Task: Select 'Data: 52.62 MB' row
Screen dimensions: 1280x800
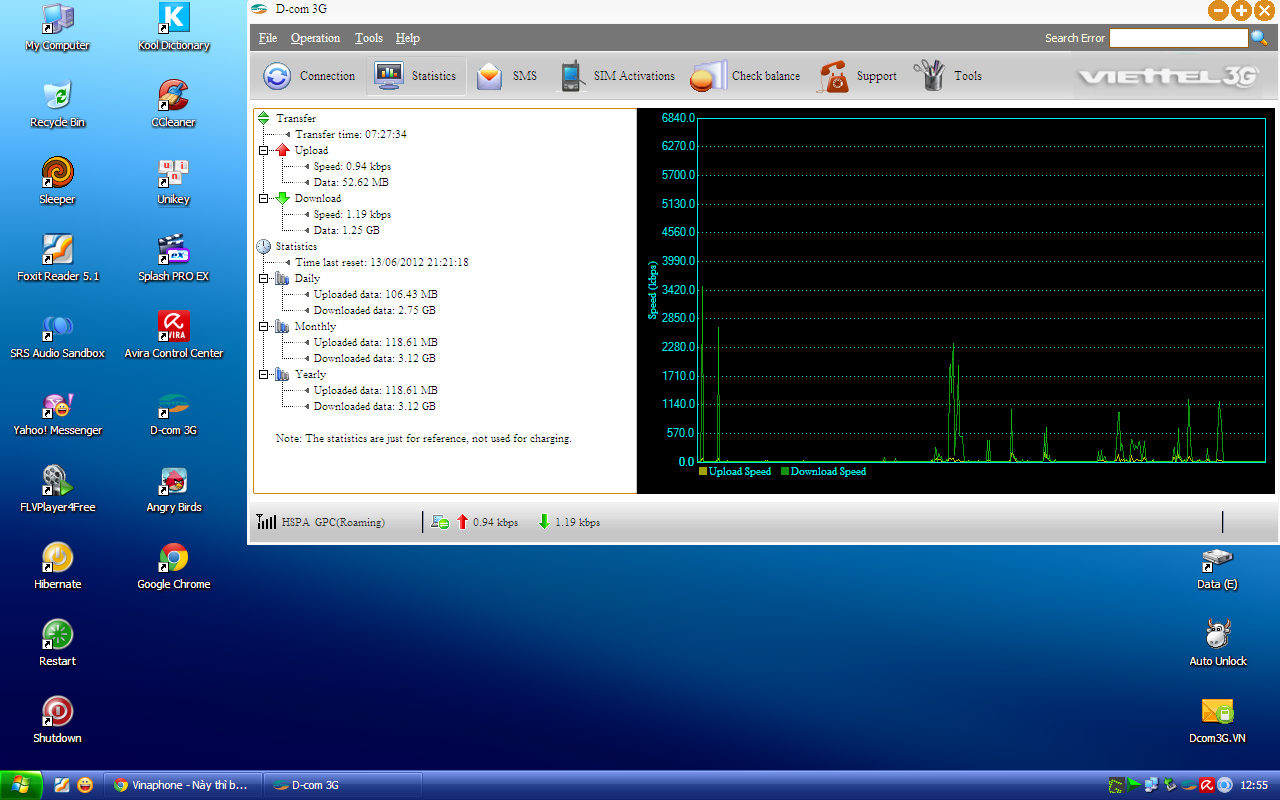Action: [351, 182]
